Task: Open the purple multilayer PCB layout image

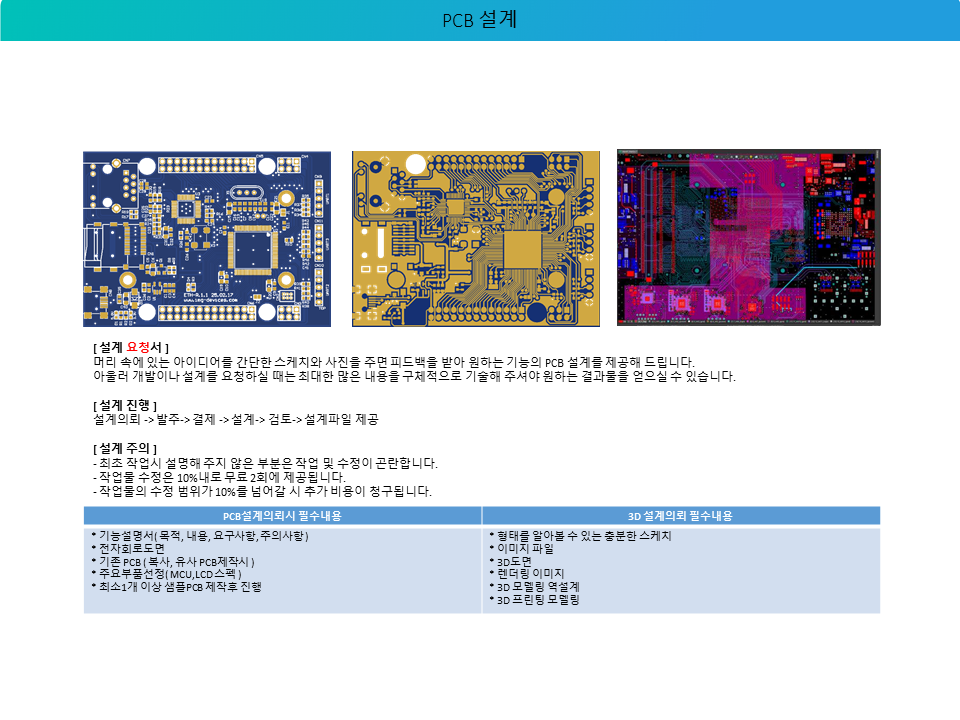Action: pos(749,238)
